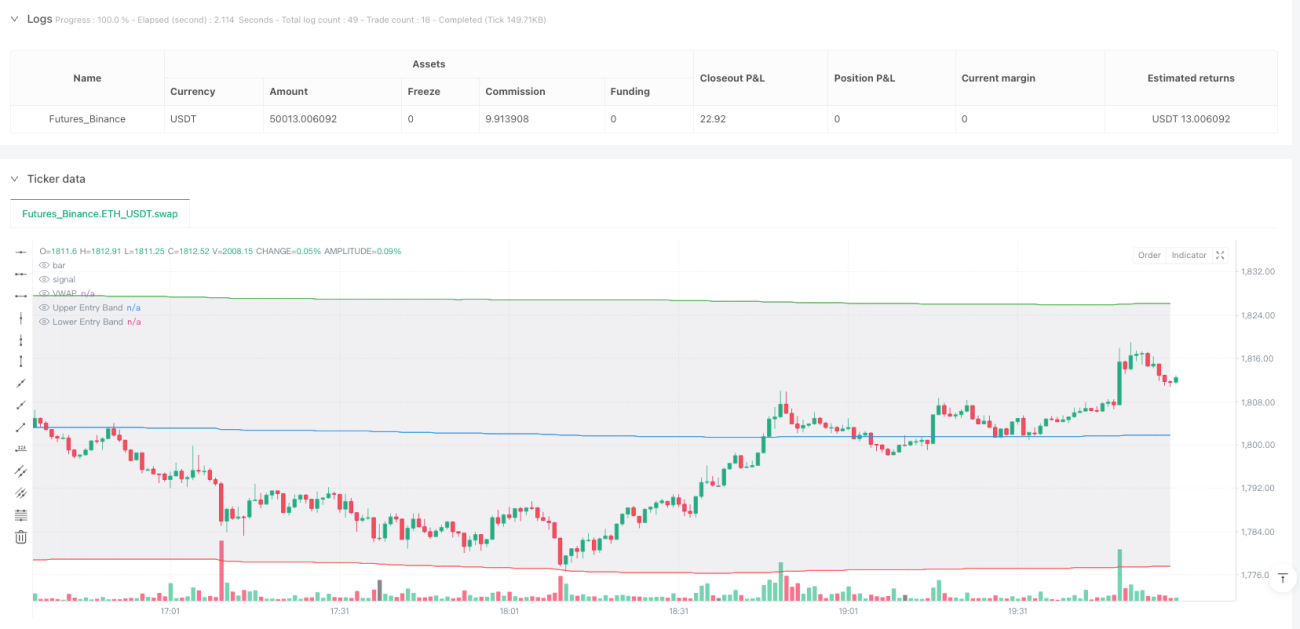Select the Fibonacci retracement lines tool

21,515
